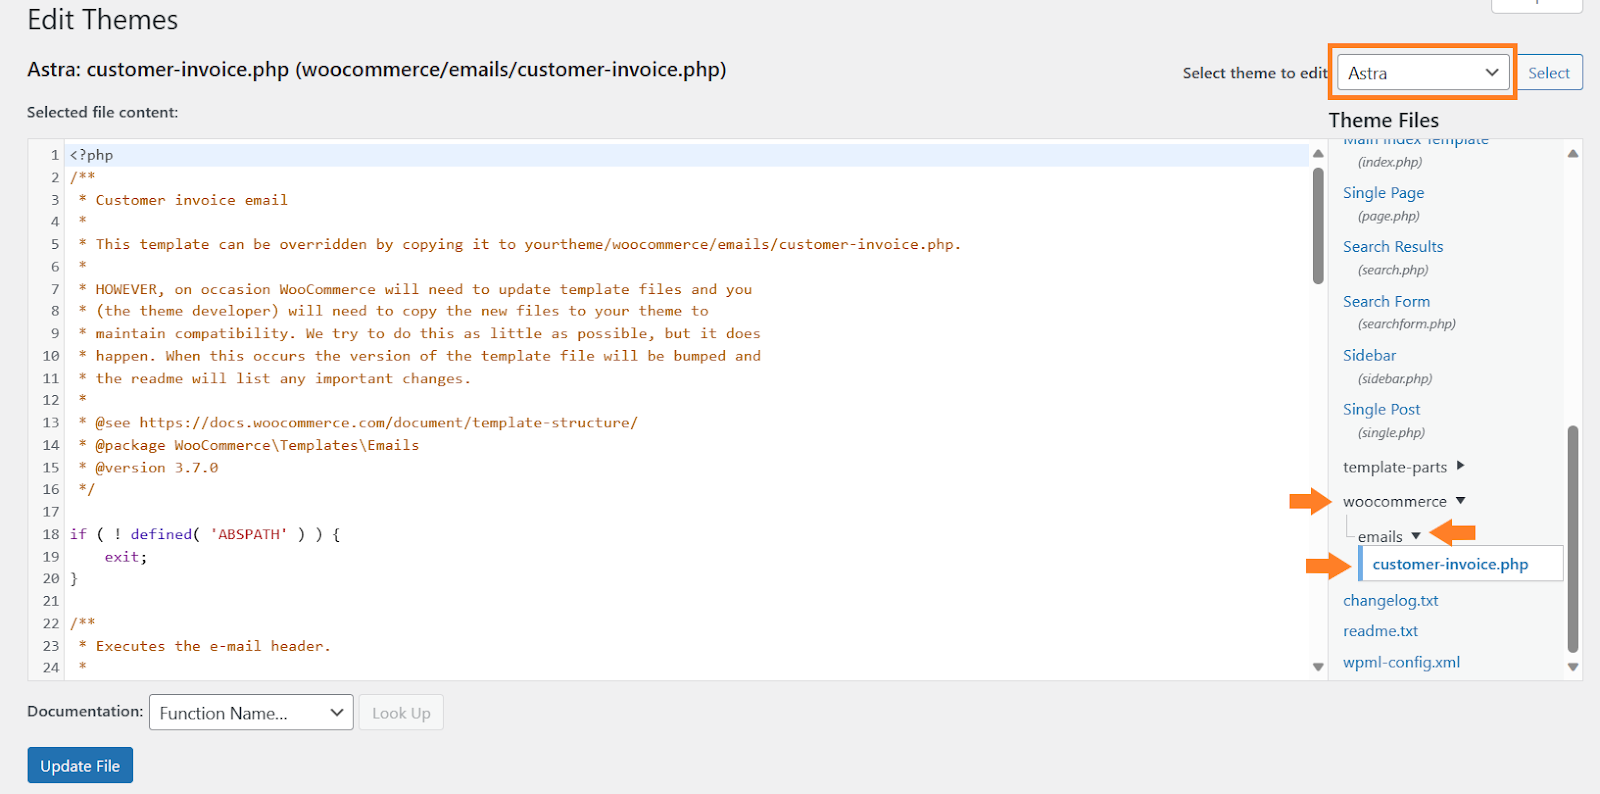Viewport: 1600px width, 794px height.
Task: Collapse the woocommerce folder
Action: point(1404,501)
